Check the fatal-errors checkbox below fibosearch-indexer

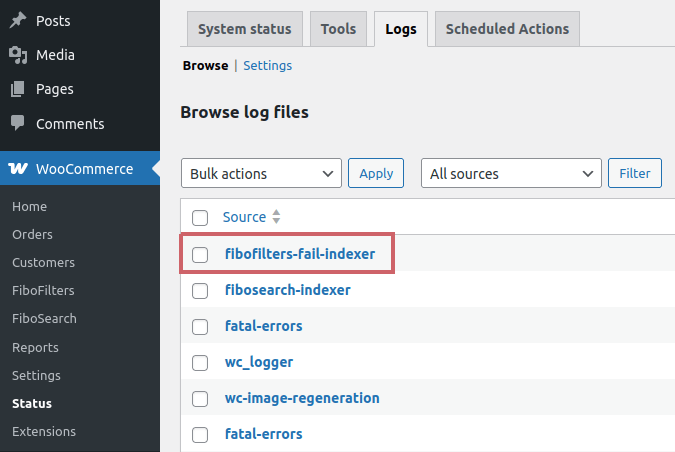click(200, 327)
